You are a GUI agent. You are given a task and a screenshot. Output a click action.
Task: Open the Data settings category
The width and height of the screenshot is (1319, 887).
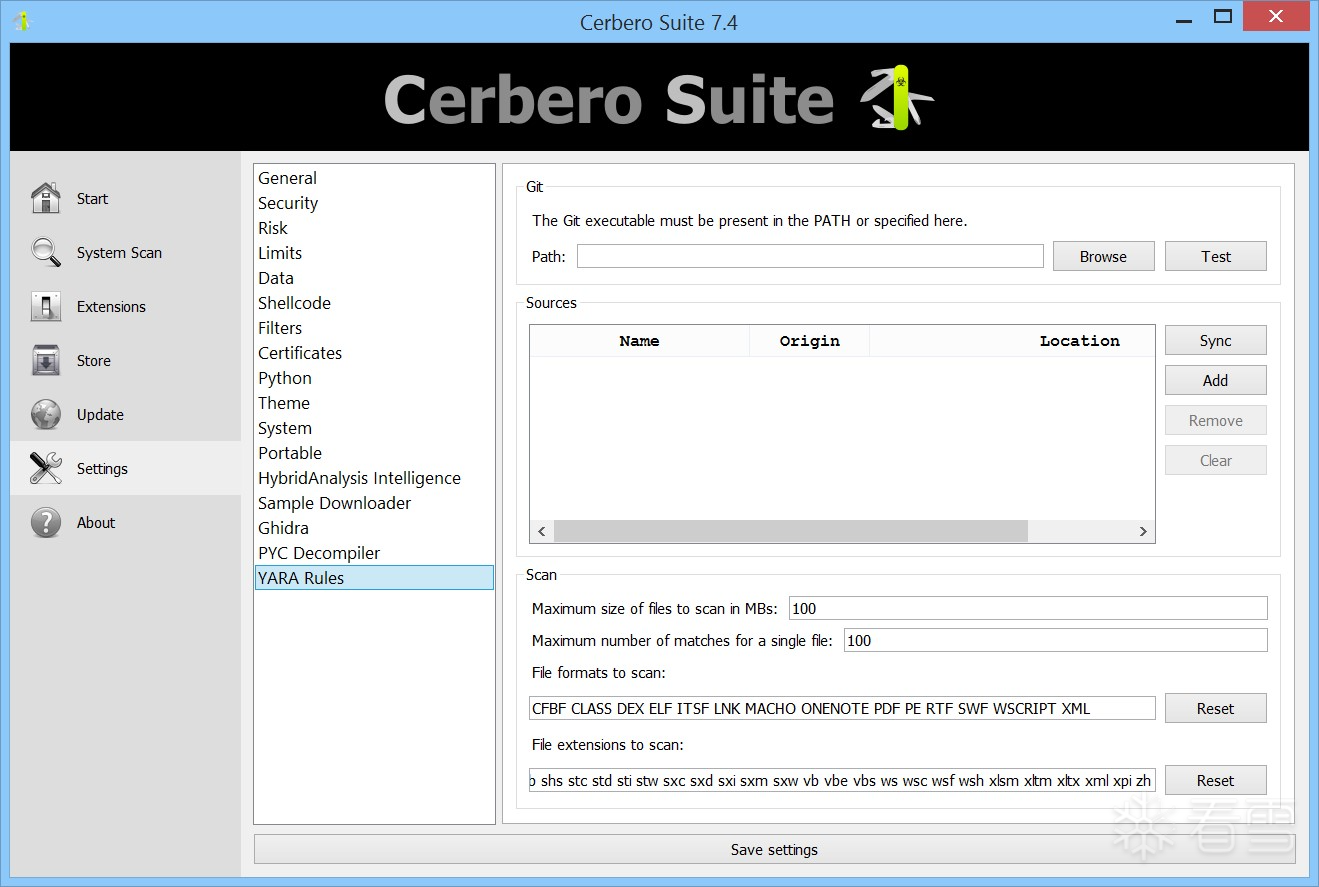pyautogui.click(x=374, y=278)
